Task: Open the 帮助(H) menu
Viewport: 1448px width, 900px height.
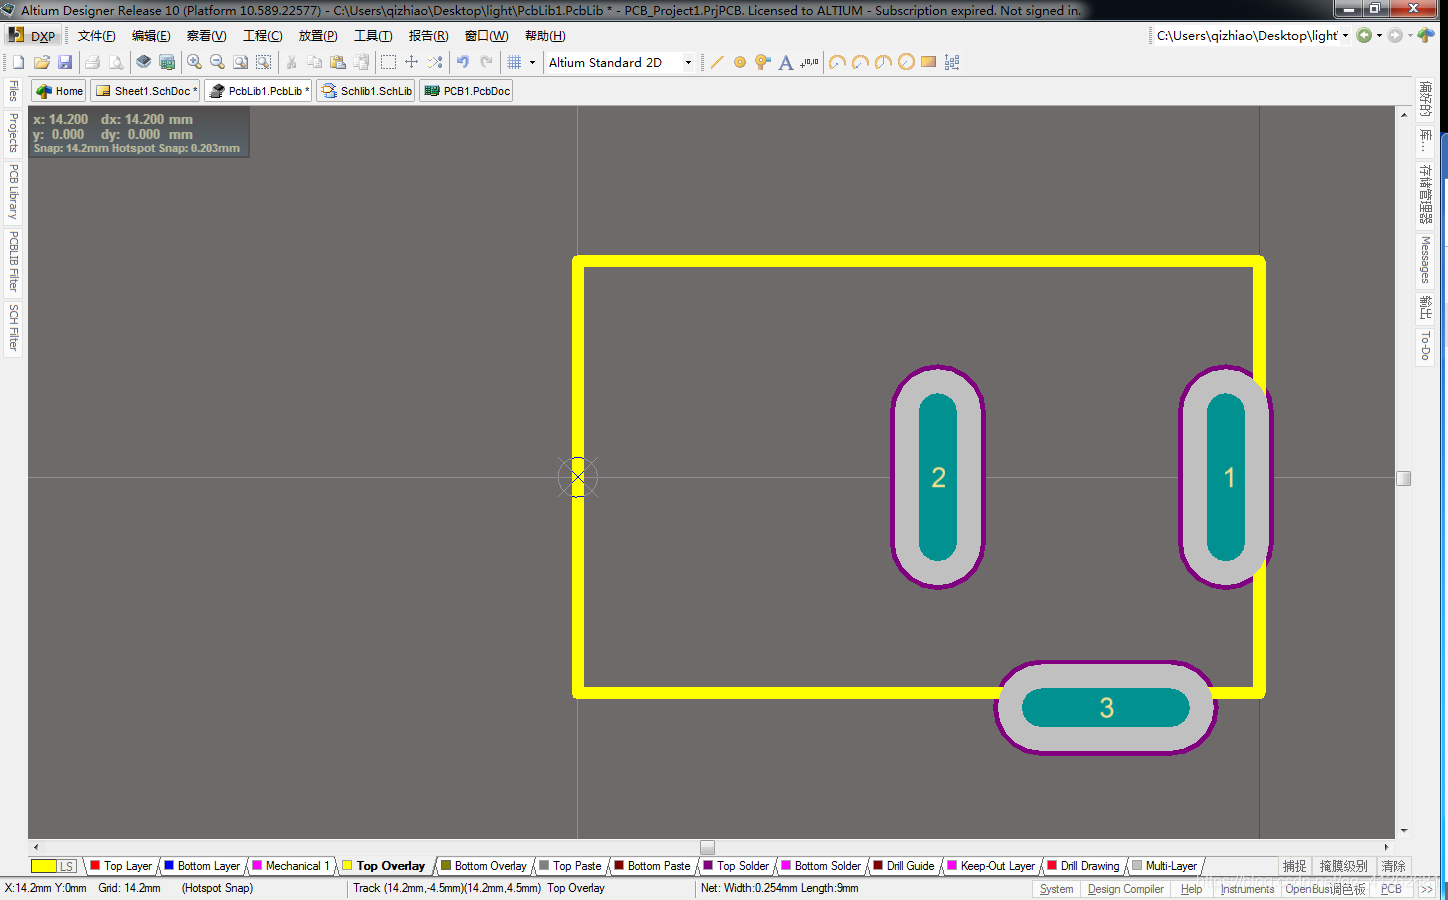Action: (545, 35)
